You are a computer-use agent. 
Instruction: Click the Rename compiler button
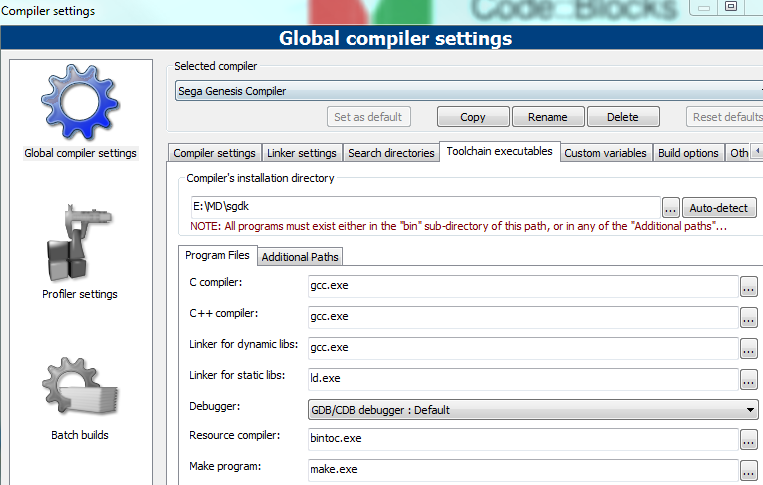click(x=547, y=117)
